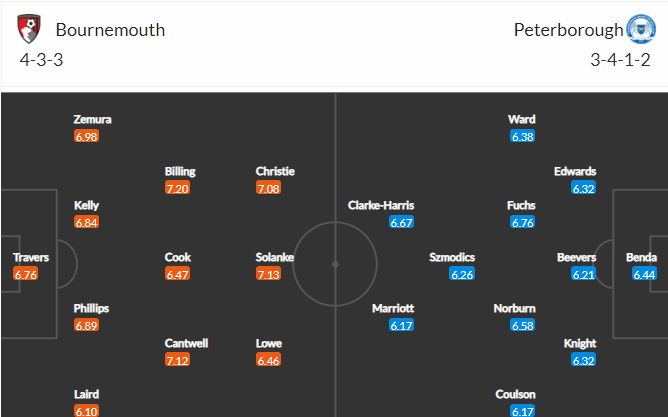Select Szmodics' 6.26 rating badge
This screenshot has width=668, height=417.
tap(462, 274)
